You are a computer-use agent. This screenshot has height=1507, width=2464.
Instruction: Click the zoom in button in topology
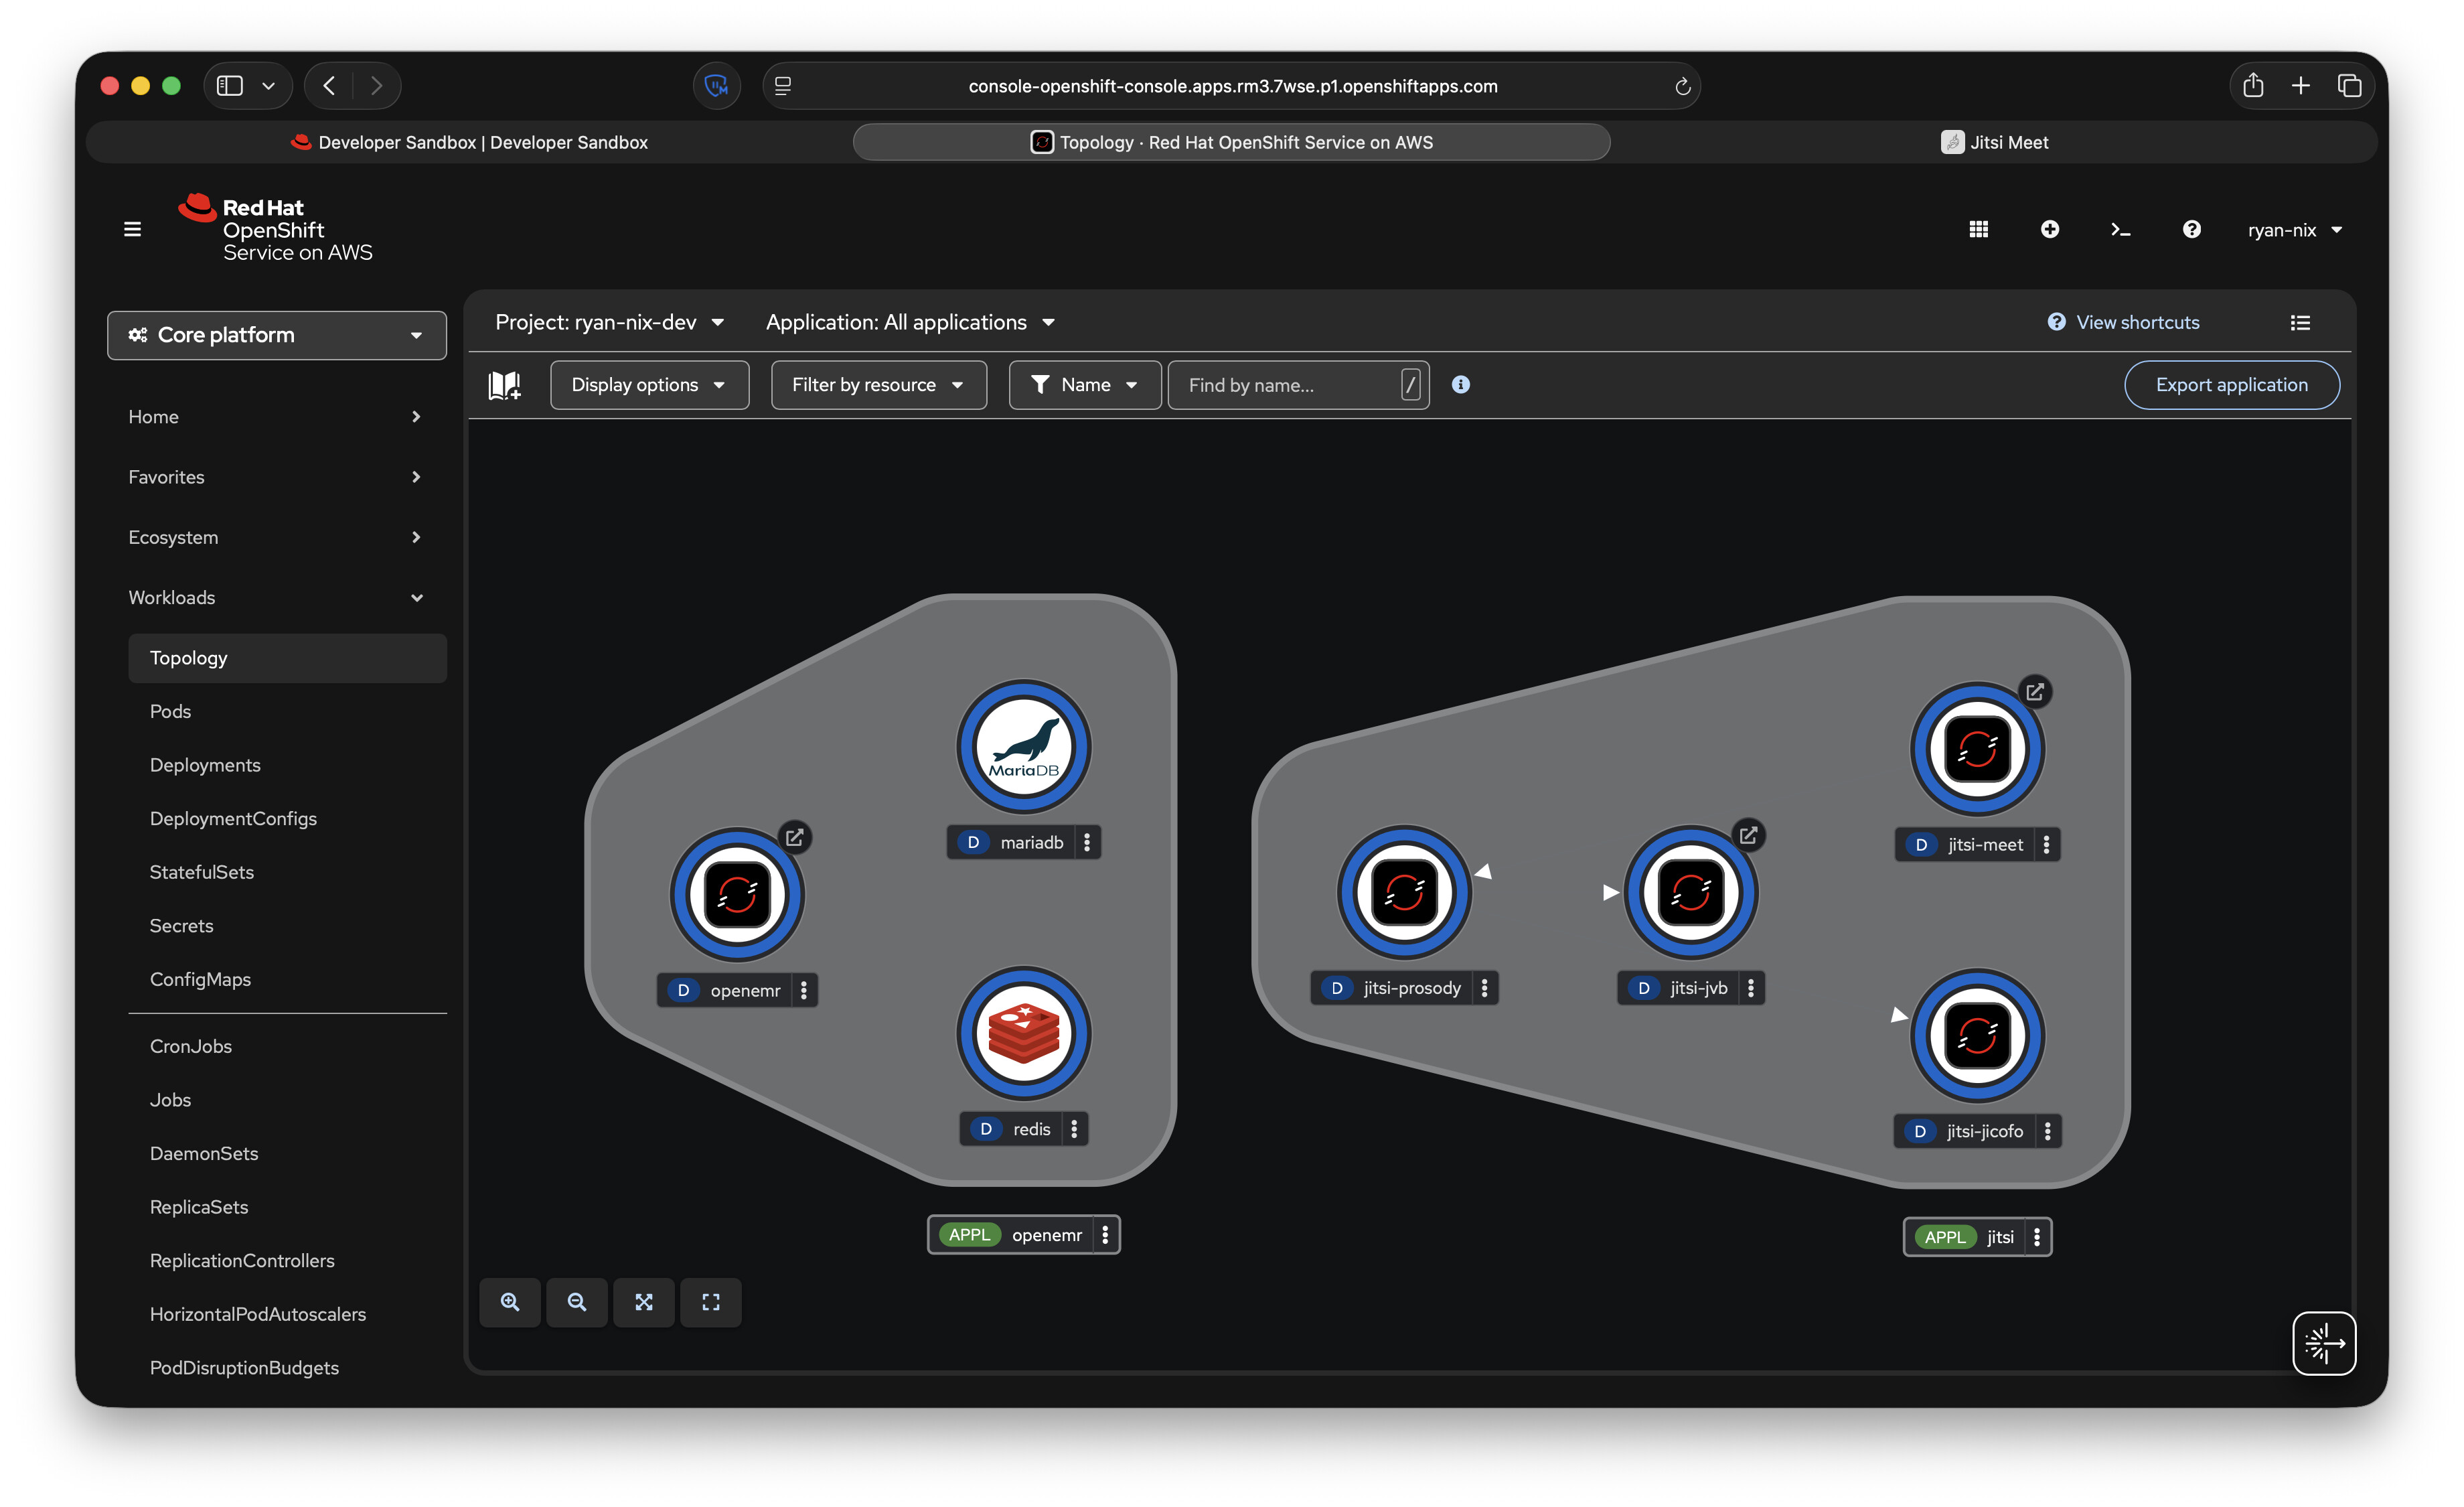(510, 1302)
